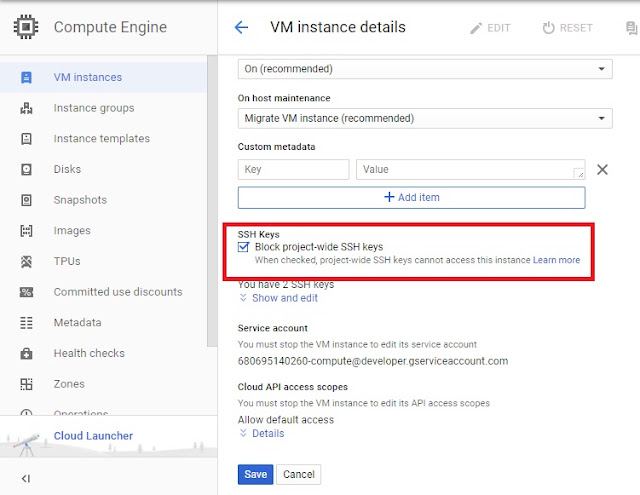The height and width of the screenshot is (495, 640).
Task: Click the sidebar vertical scrollbar
Action: tap(212, 201)
